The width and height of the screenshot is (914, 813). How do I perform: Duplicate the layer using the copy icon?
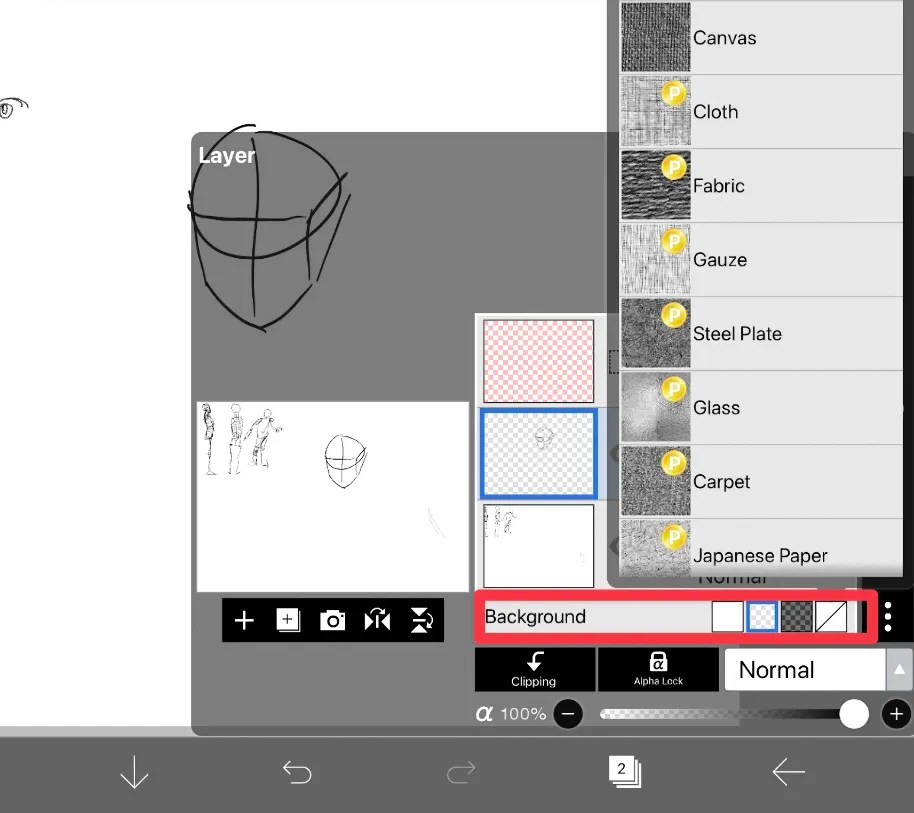[x=288, y=620]
